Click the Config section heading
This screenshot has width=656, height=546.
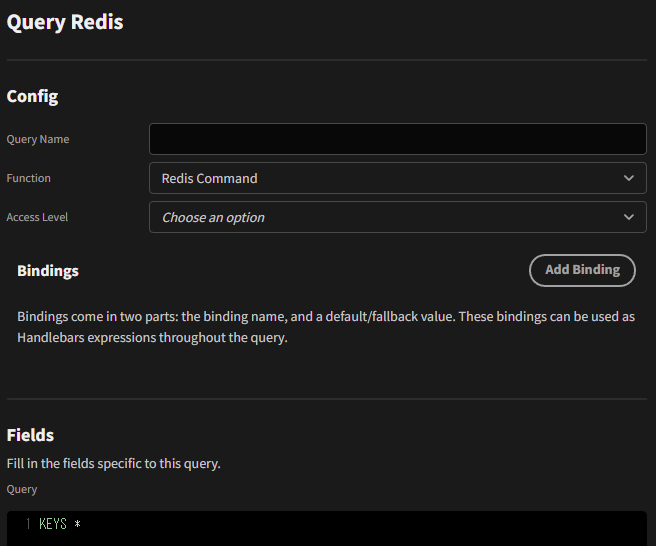point(32,97)
